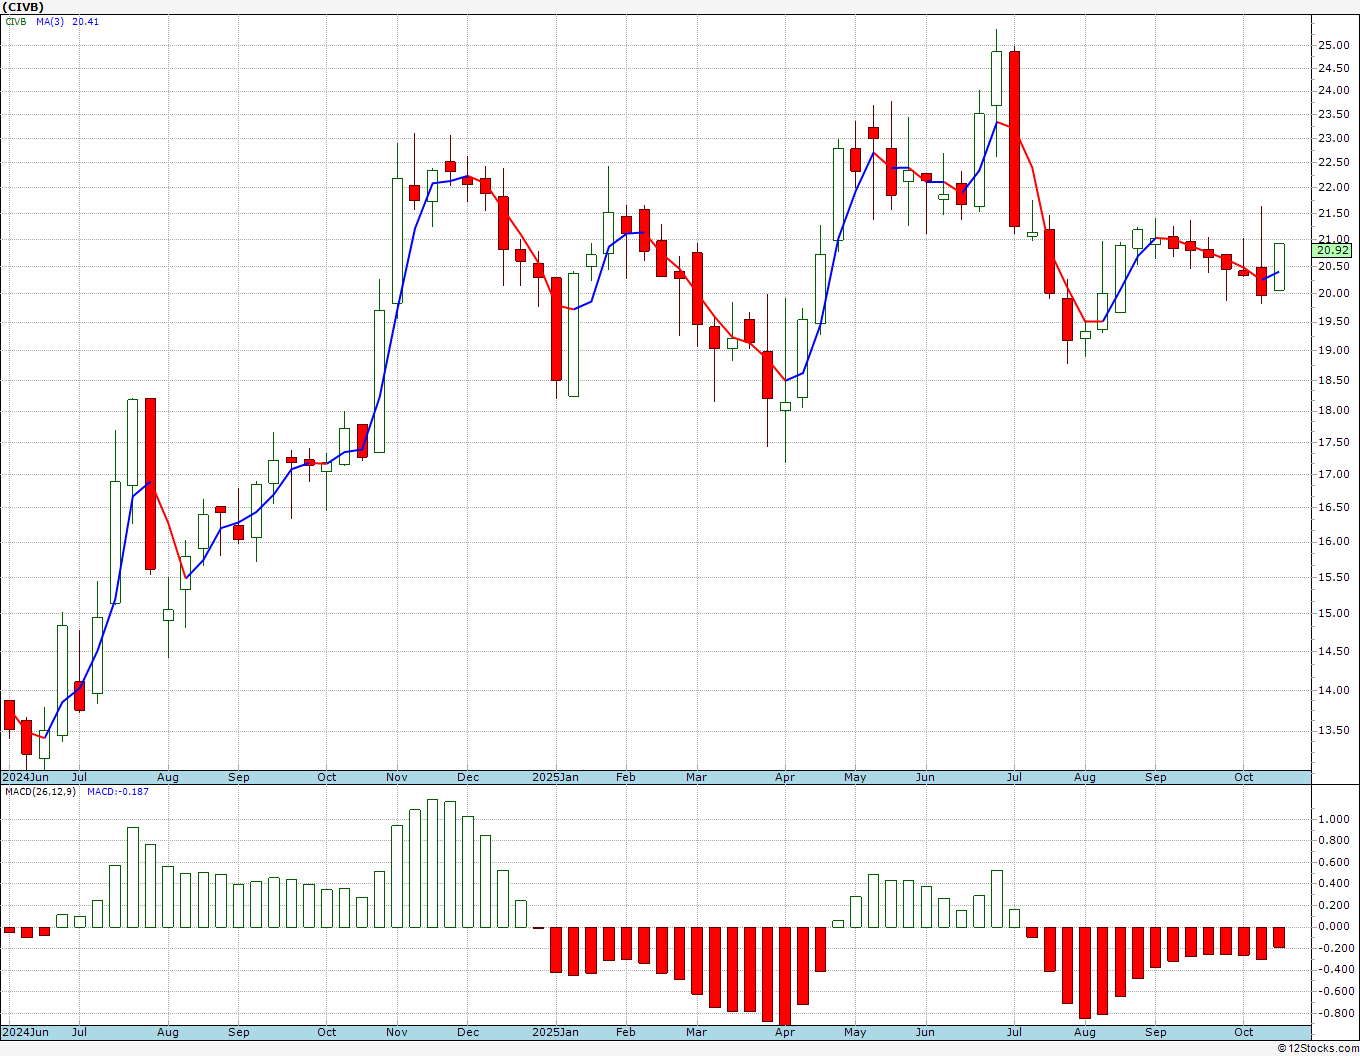This screenshot has width=1360, height=1056.
Task: Click the 14.50 price axis label
Action: click(1333, 651)
